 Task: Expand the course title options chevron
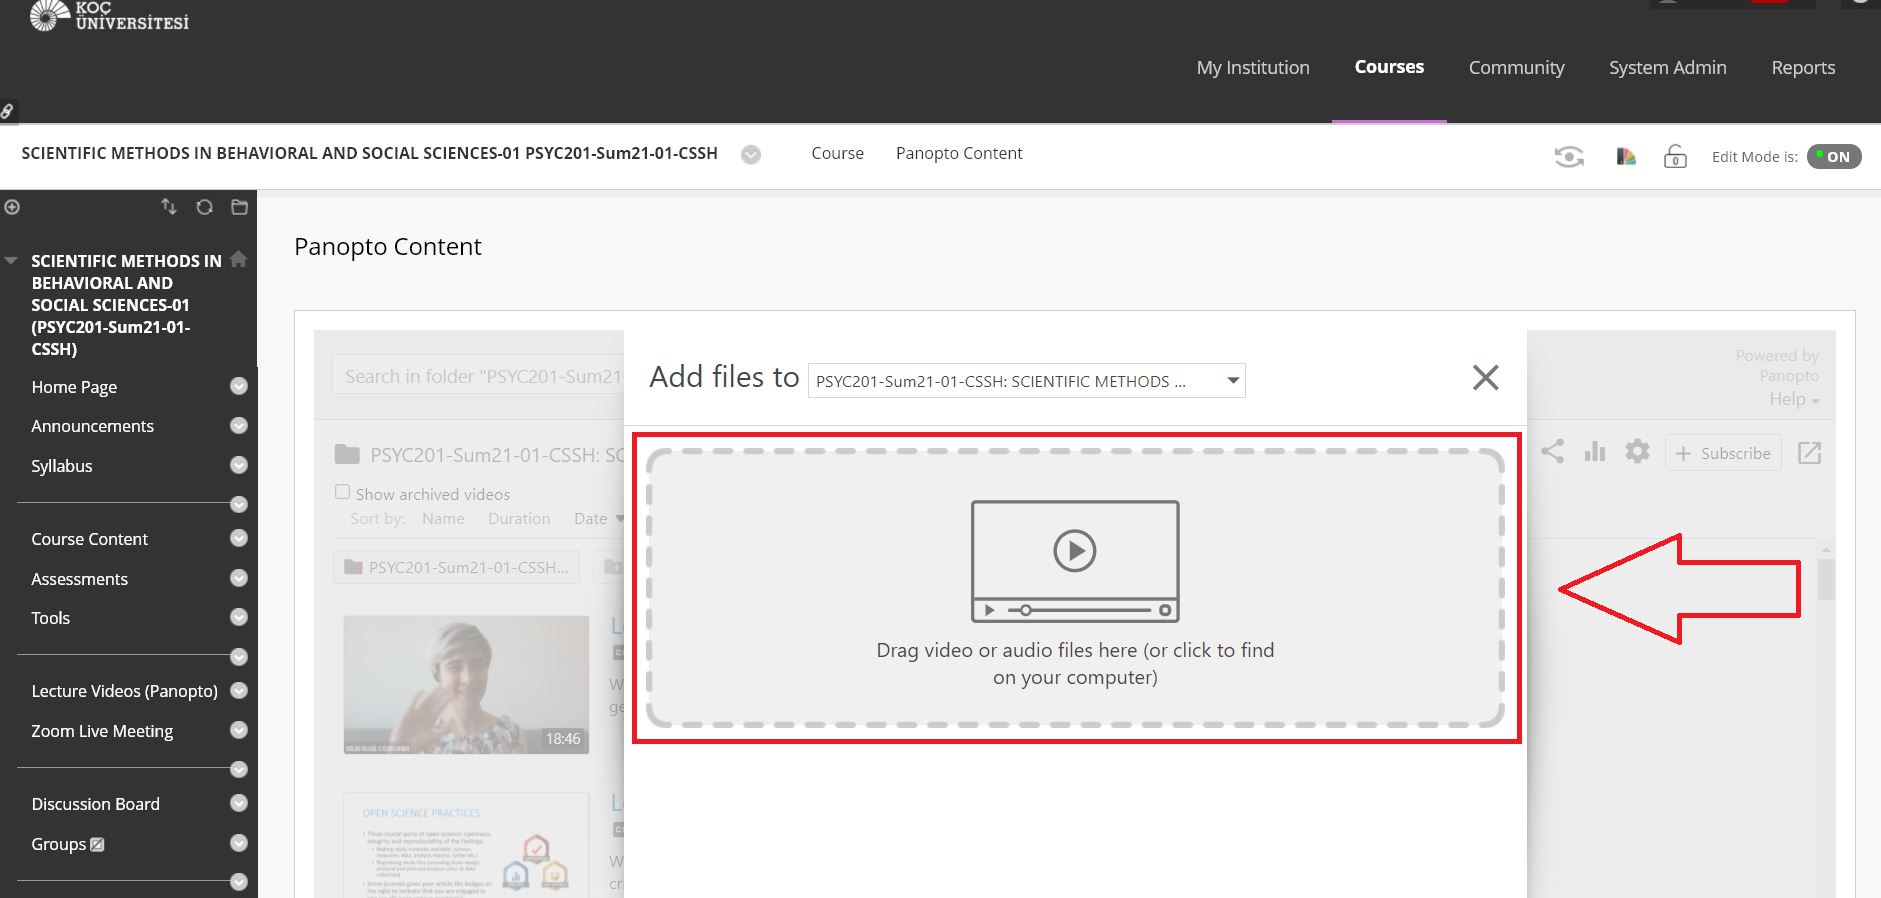pyautogui.click(x=751, y=155)
